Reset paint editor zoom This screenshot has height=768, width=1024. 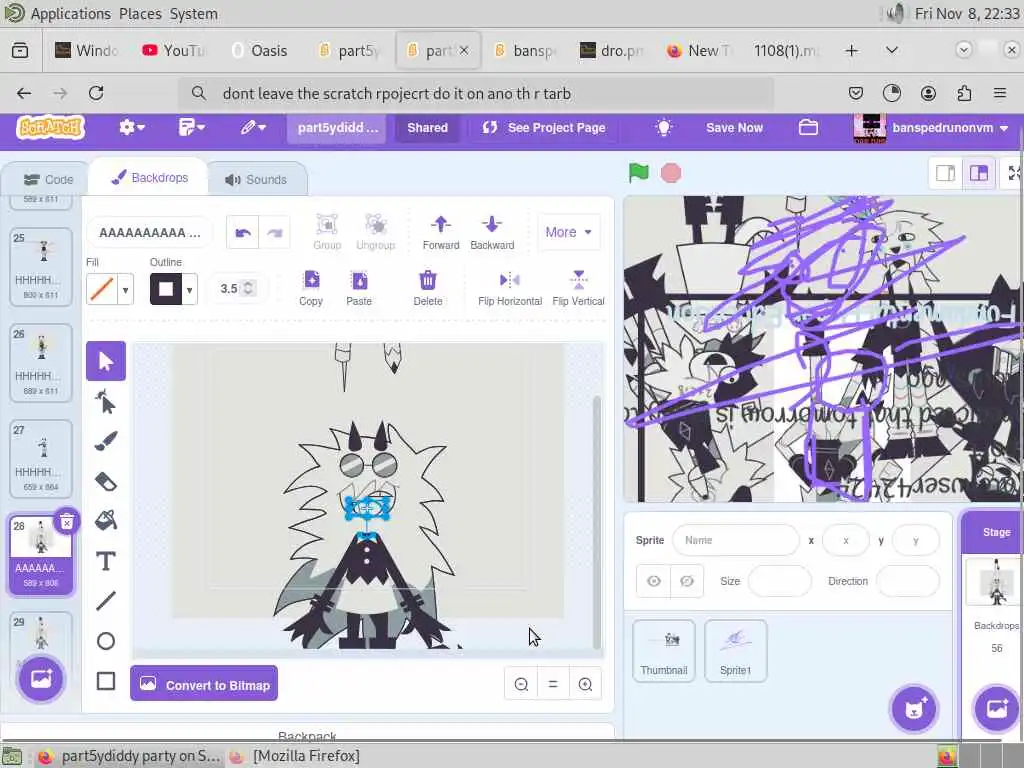(x=553, y=684)
